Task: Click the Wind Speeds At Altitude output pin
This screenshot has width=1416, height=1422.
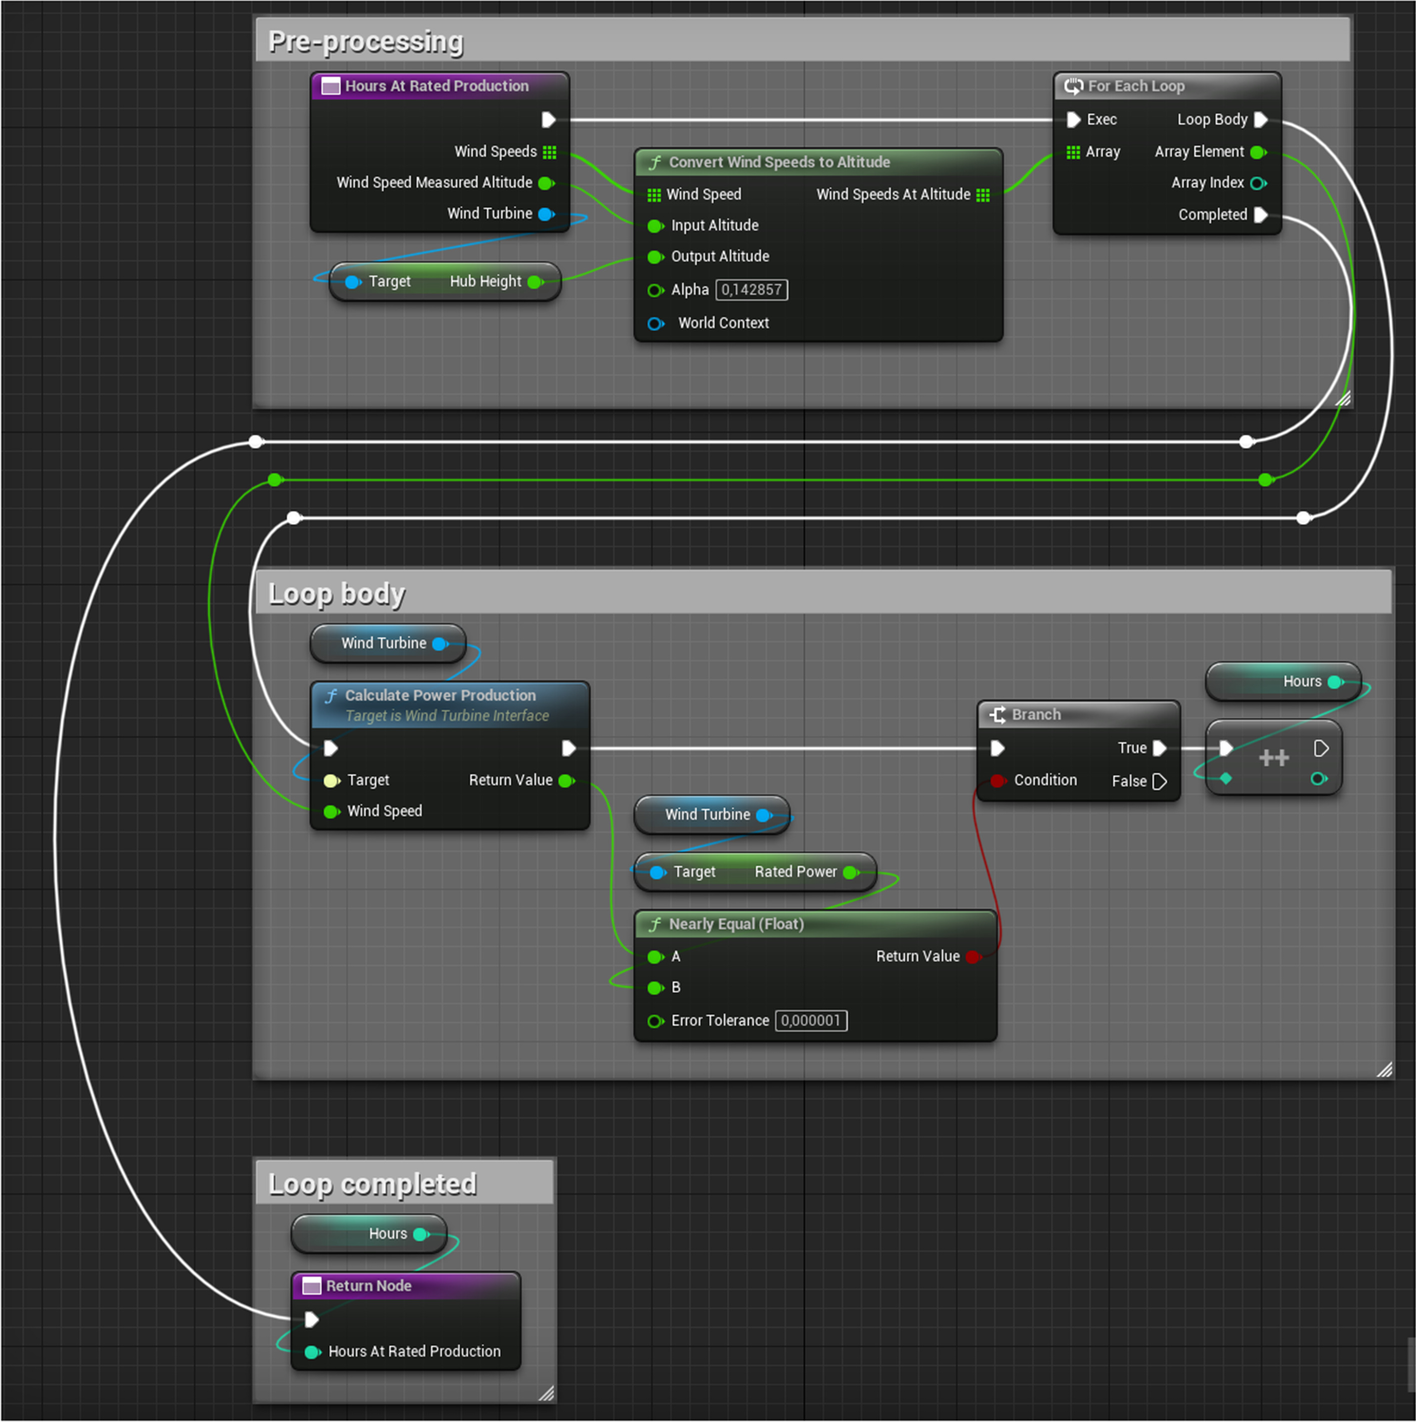Action: click(x=983, y=195)
